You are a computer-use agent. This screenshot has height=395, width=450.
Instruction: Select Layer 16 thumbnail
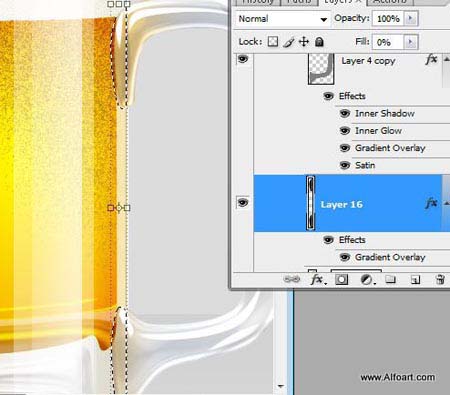(x=311, y=203)
